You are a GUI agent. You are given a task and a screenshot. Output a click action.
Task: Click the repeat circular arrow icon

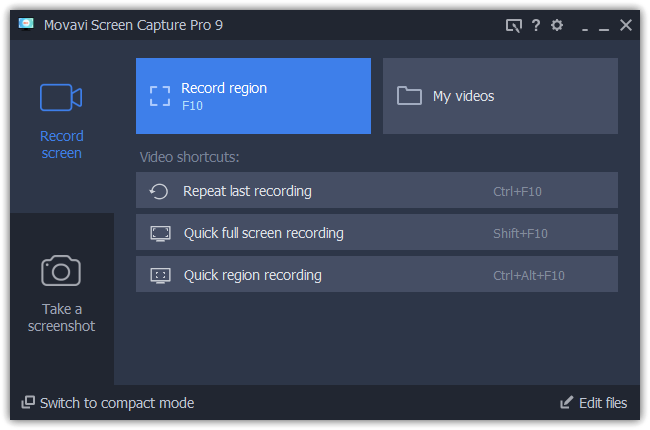click(159, 191)
